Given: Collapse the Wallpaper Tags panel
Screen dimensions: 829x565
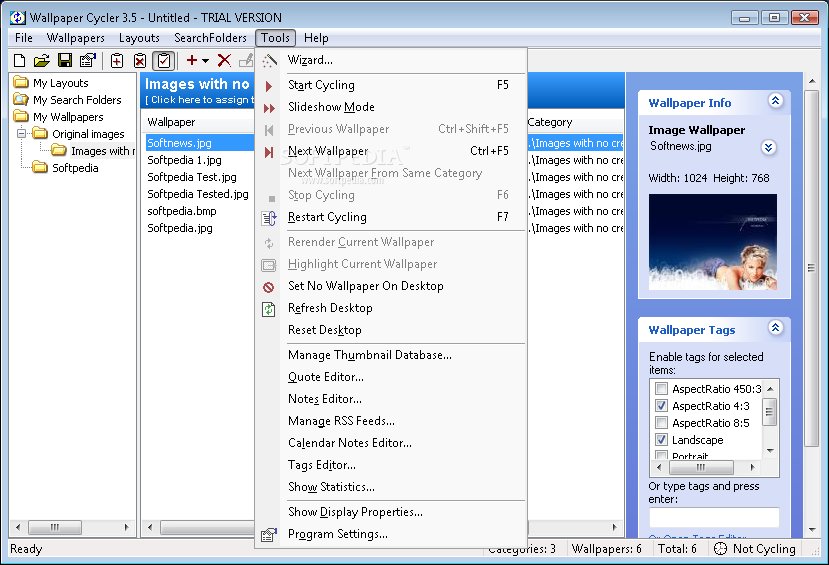Looking at the screenshot, I should pos(775,328).
